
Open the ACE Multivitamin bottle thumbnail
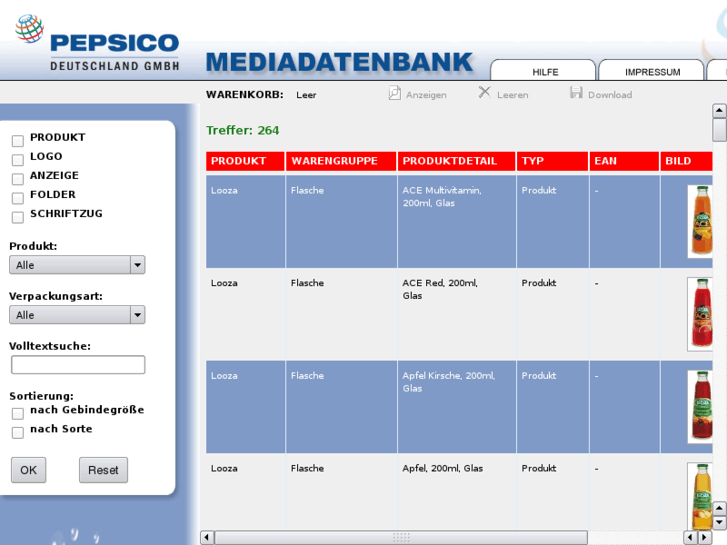pyautogui.click(x=701, y=221)
